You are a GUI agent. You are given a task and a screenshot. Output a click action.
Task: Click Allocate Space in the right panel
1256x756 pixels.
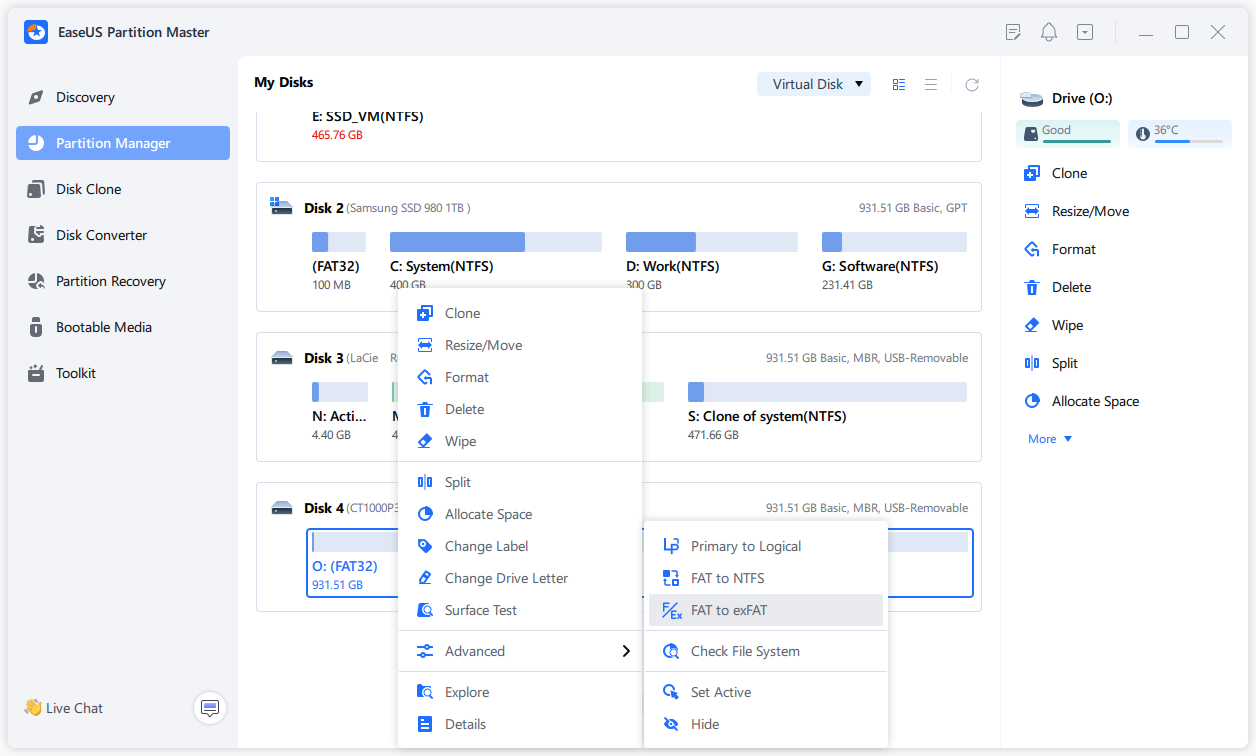point(1081,401)
